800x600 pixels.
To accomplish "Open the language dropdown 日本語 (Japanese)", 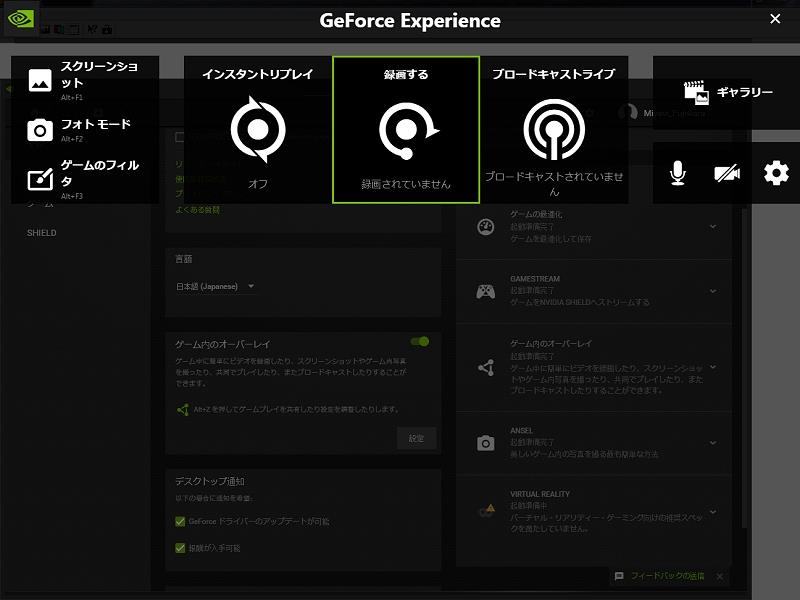I will 215,287.
